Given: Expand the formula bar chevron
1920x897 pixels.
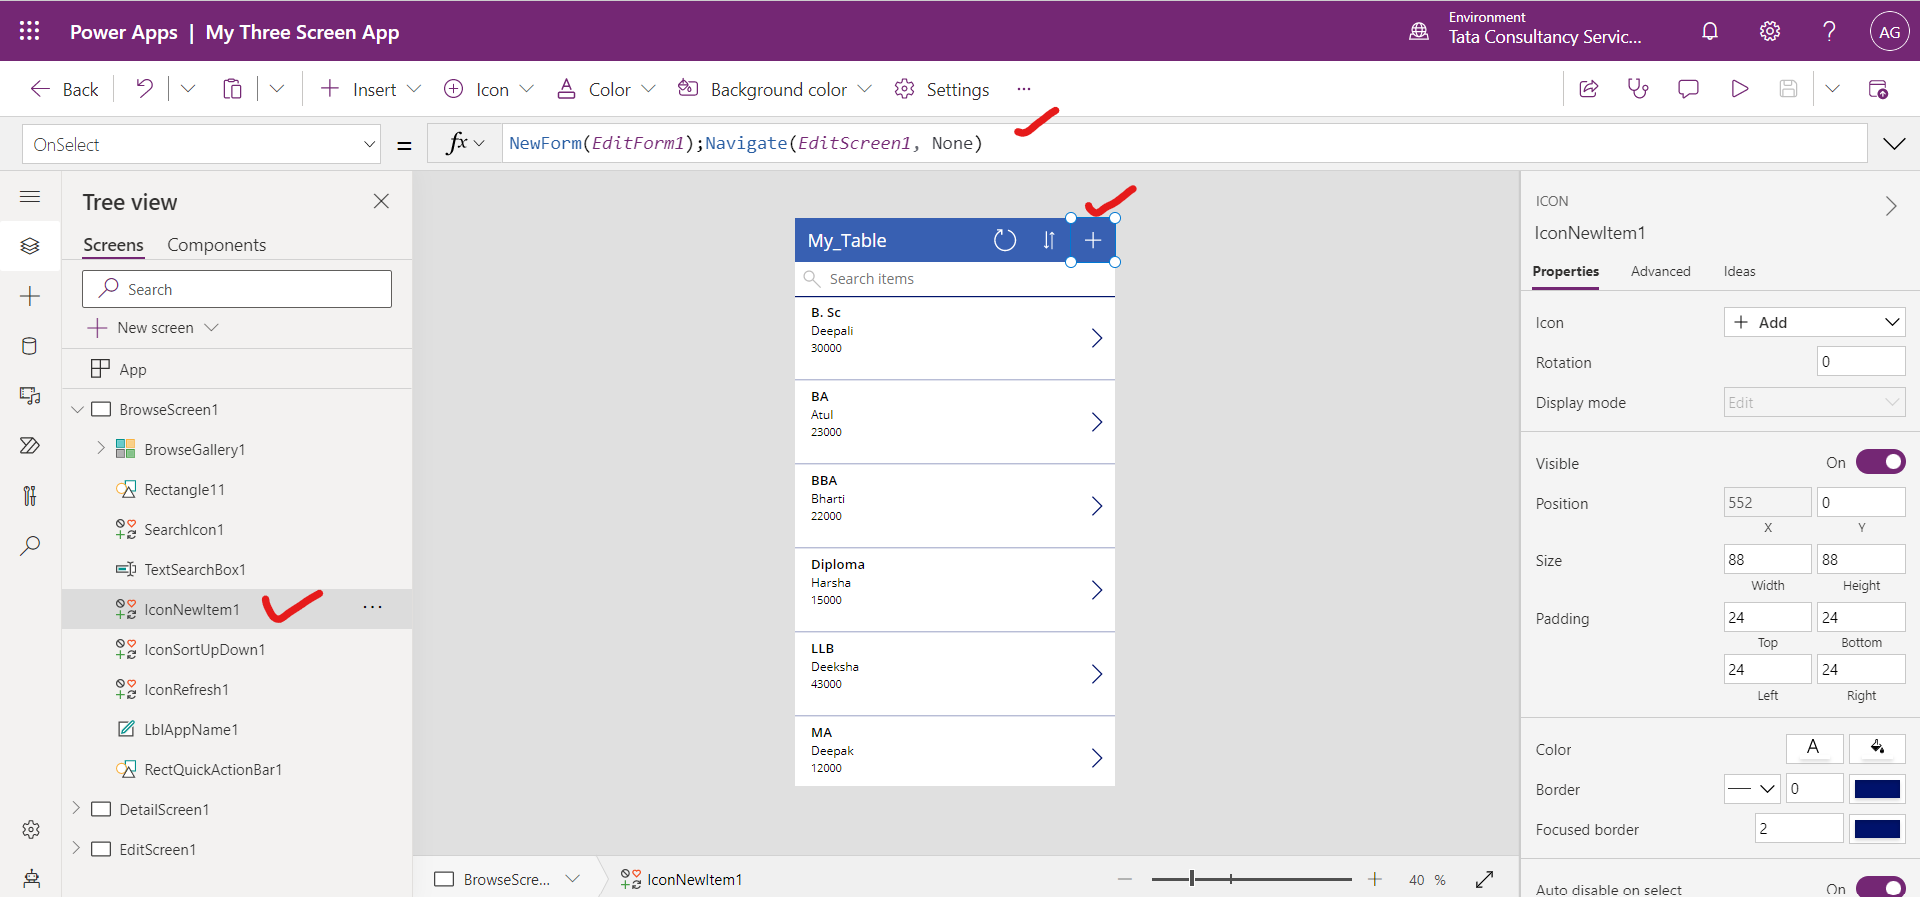Looking at the screenshot, I should coord(1894,144).
